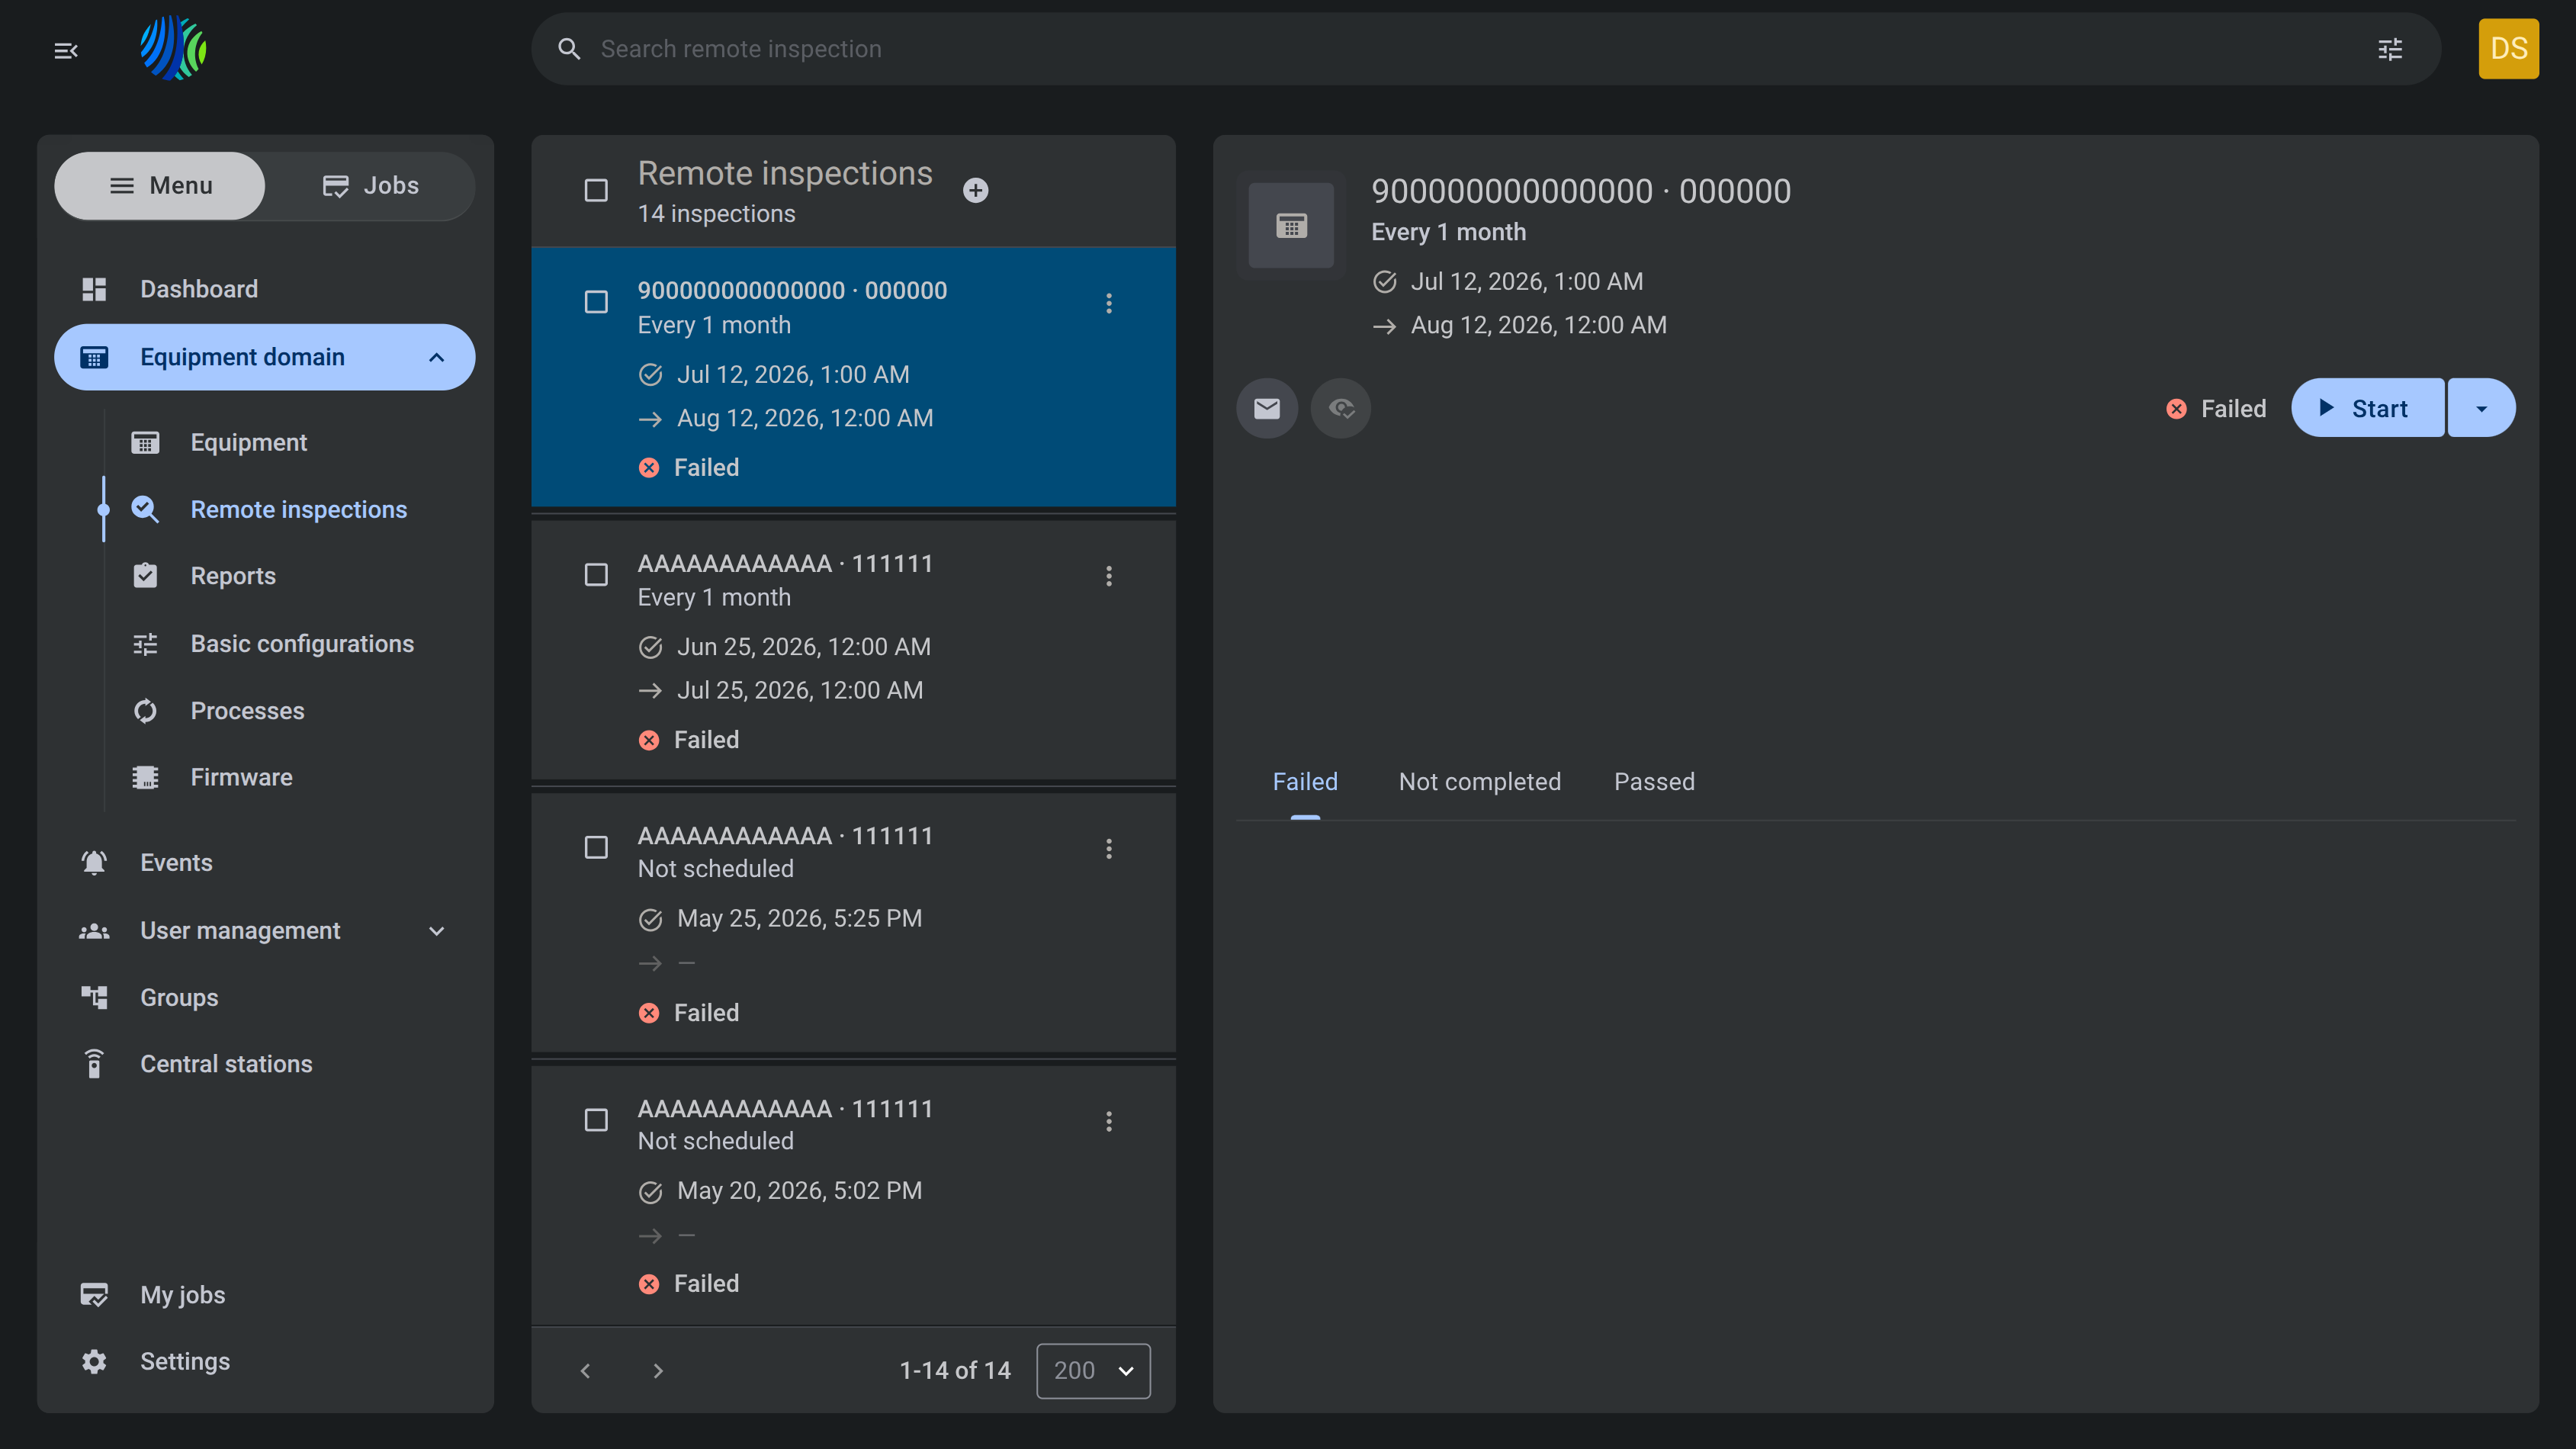Image resolution: width=2576 pixels, height=1449 pixels.
Task: Click the app logo in the header
Action: click(173, 48)
